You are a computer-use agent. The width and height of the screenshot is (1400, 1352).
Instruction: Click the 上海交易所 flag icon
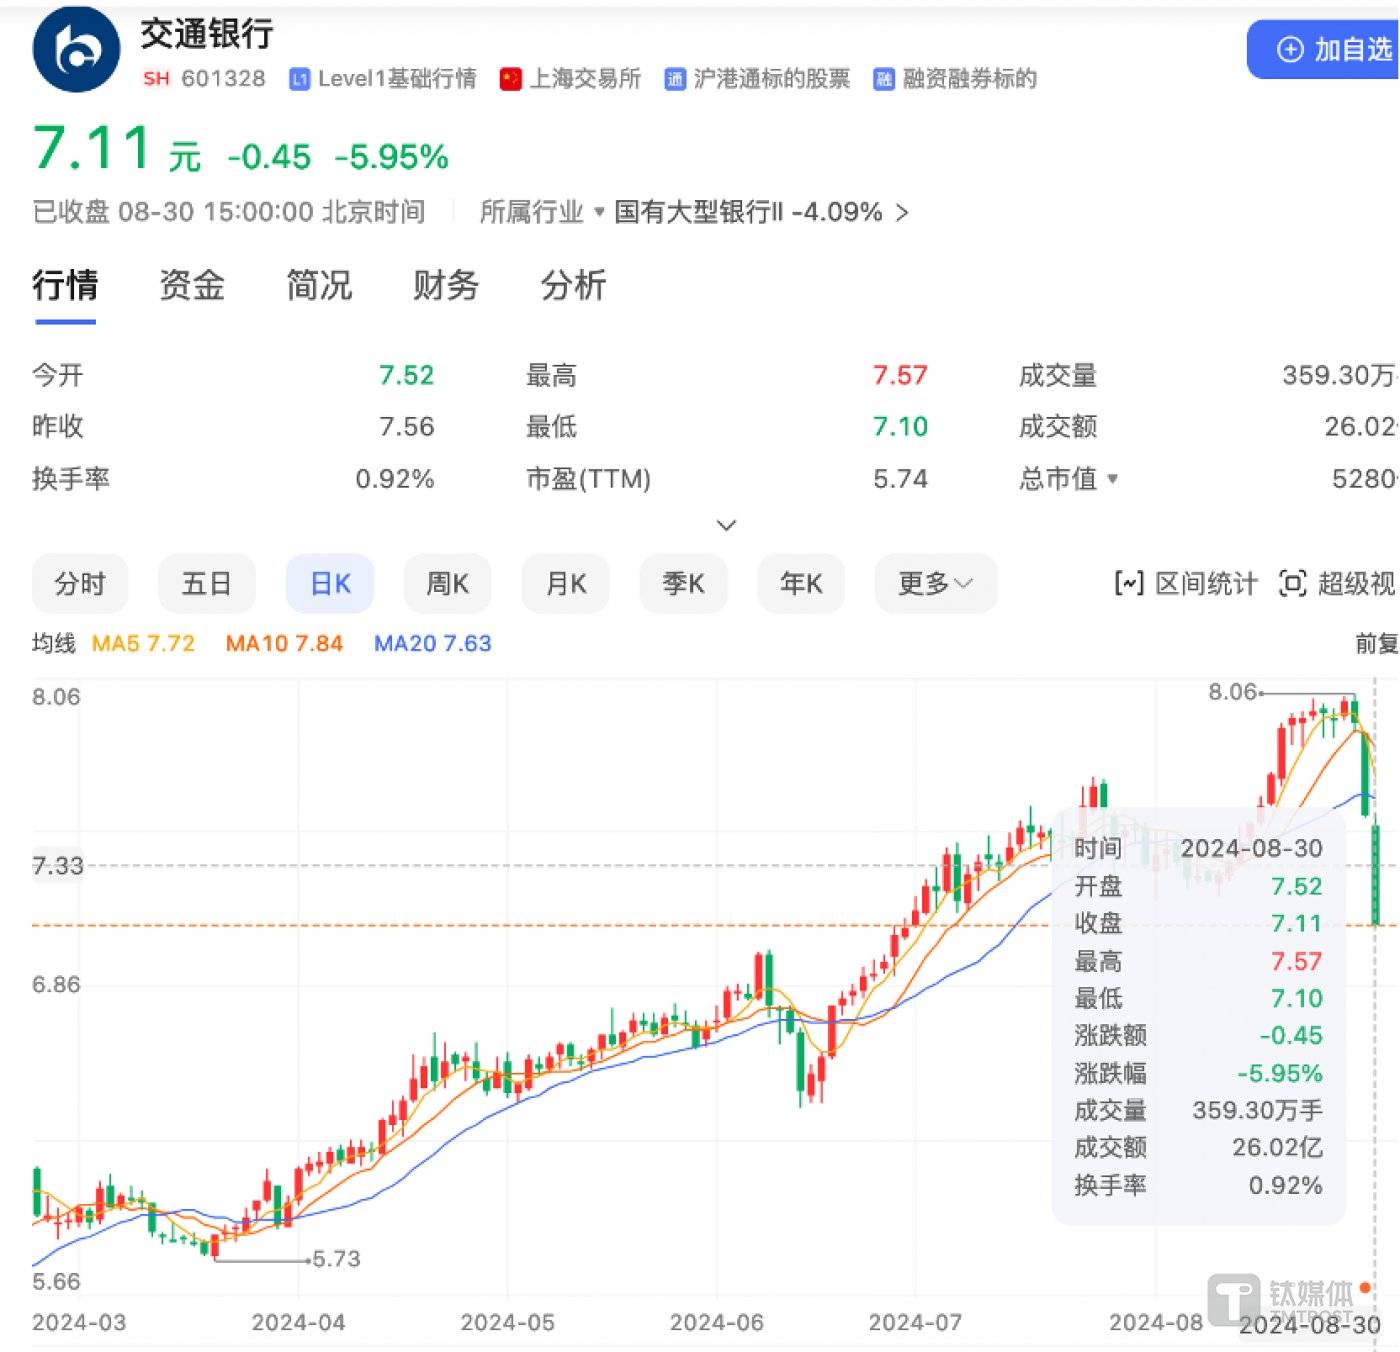512,79
